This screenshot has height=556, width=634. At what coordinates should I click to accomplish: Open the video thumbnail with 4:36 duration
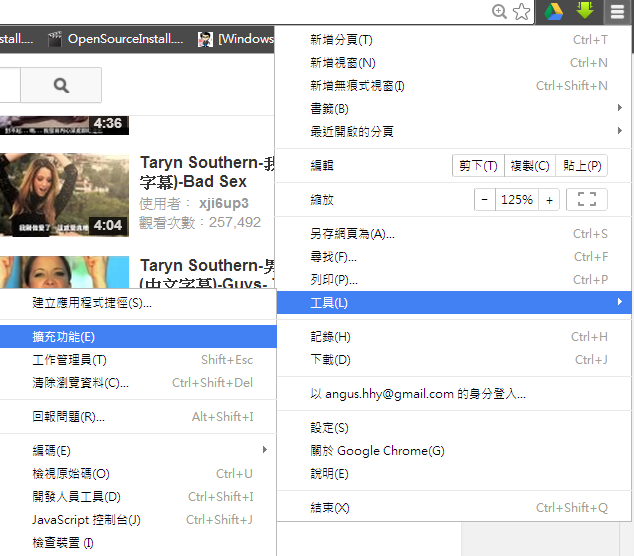(64, 125)
